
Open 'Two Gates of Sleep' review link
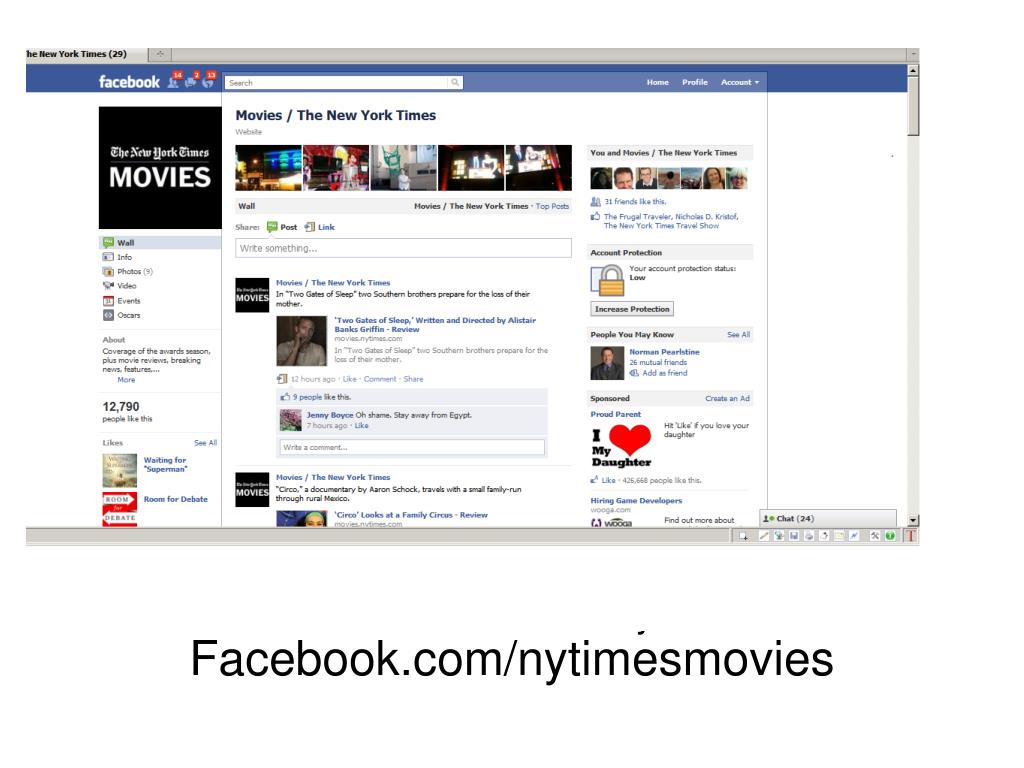coord(435,325)
